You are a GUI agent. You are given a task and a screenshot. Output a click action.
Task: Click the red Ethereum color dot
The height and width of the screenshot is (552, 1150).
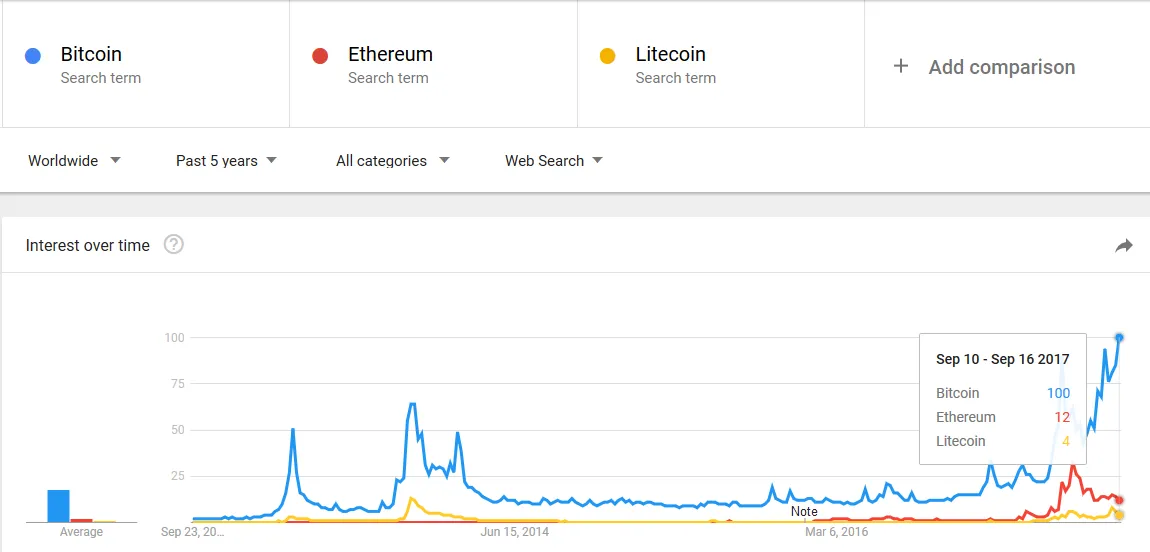(320, 56)
